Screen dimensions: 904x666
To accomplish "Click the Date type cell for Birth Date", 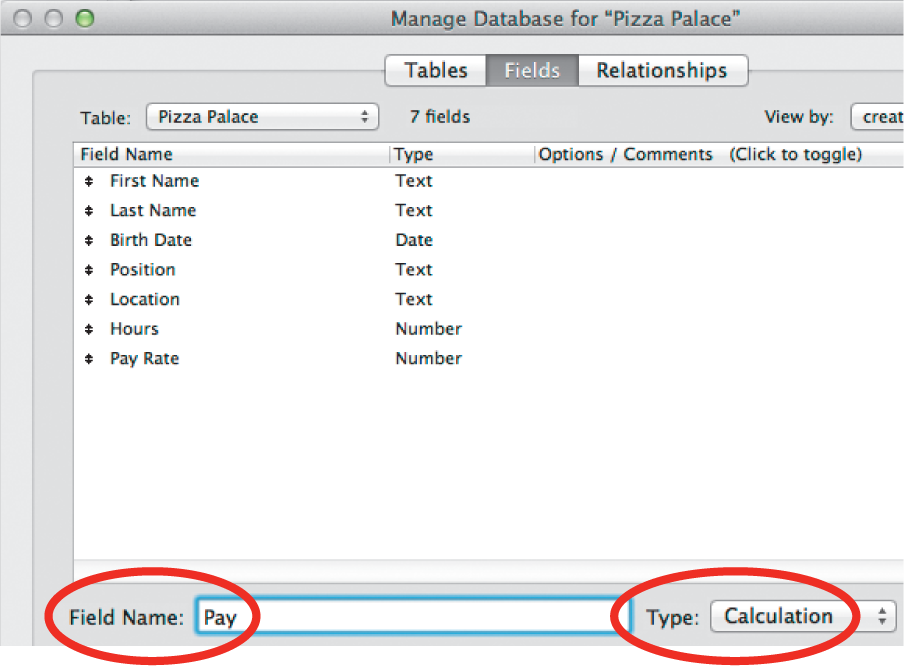I will pyautogui.click(x=414, y=240).
